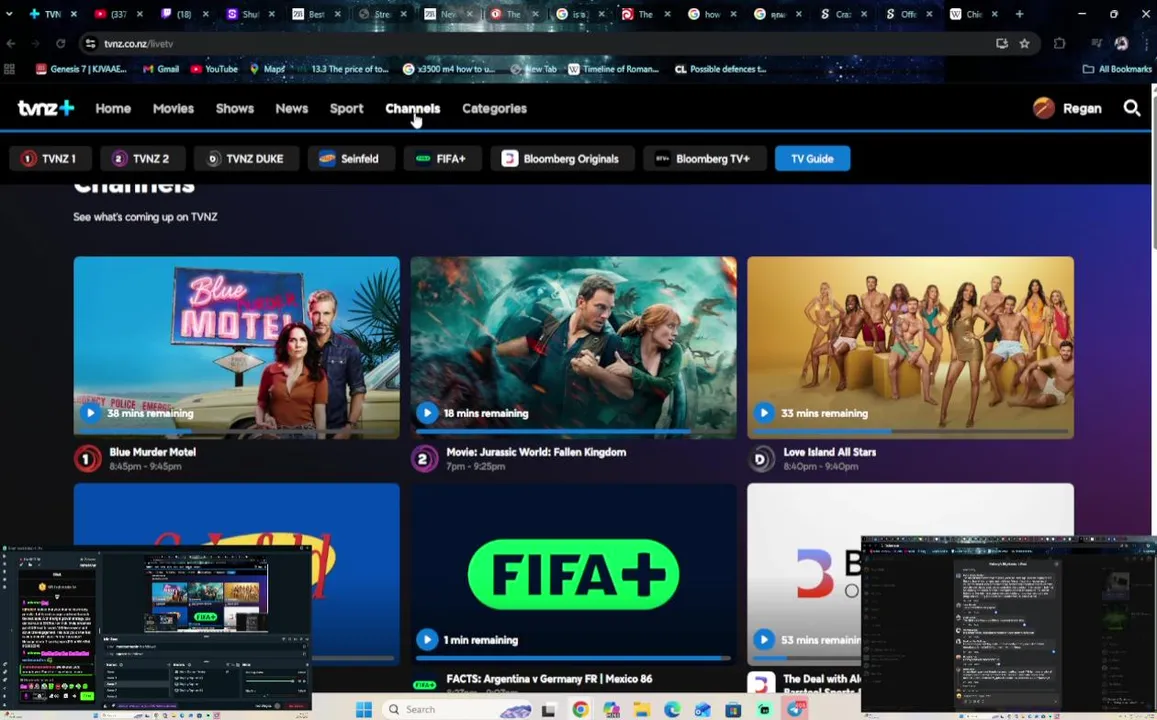Click the Blue Murder Motel title text
The width and height of the screenshot is (1157, 720).
coord(153,452)
